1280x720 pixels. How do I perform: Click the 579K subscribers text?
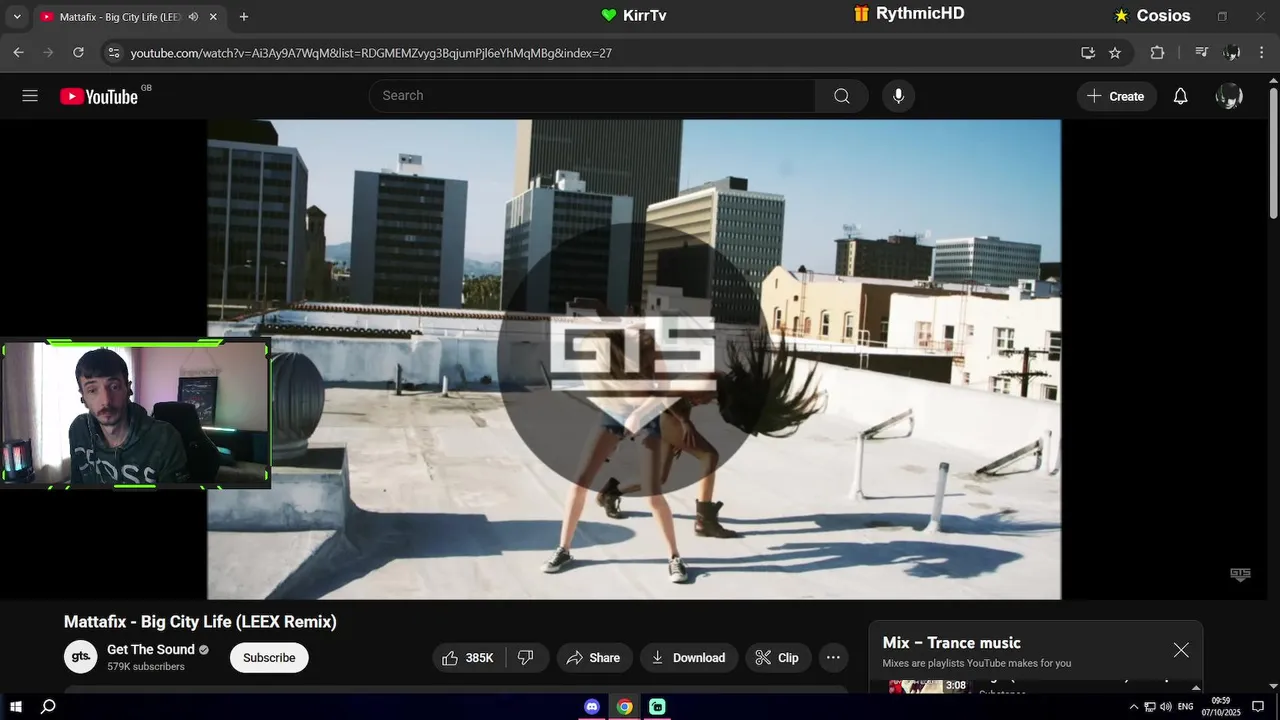pyautogui.click(x=146, y=667)
